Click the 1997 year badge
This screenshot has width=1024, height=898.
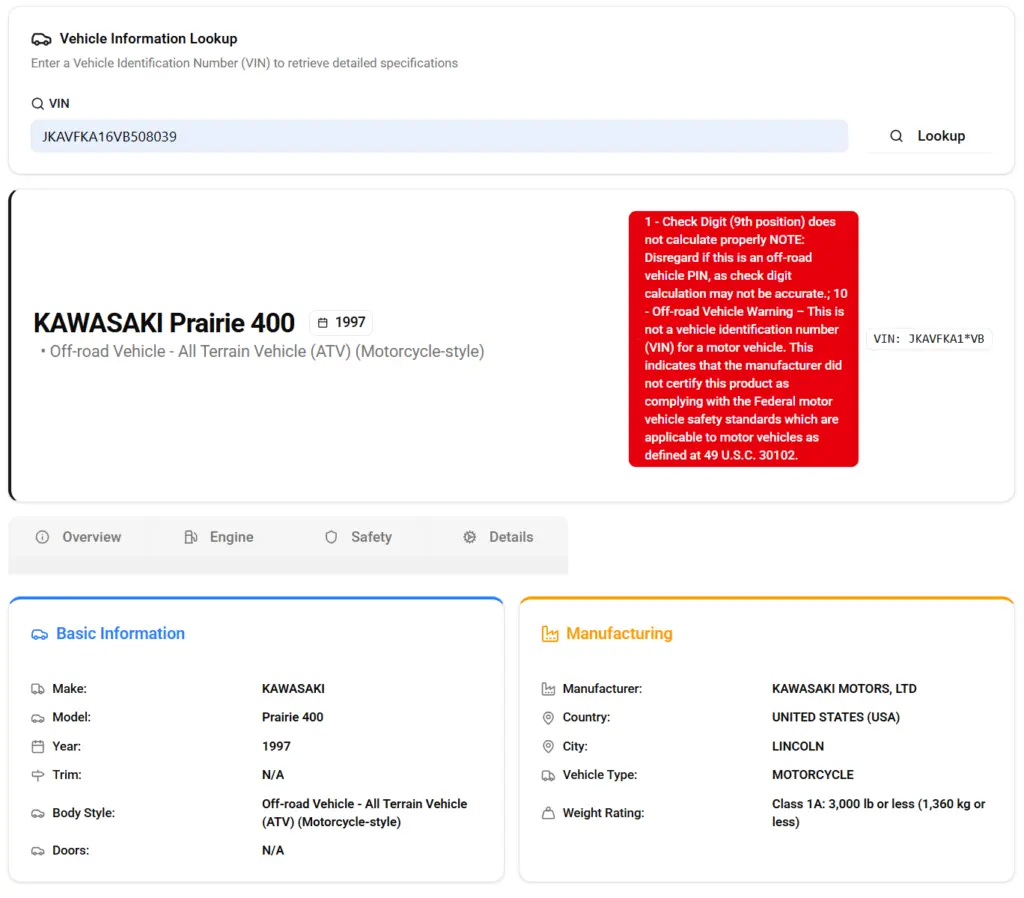(341, 323)
